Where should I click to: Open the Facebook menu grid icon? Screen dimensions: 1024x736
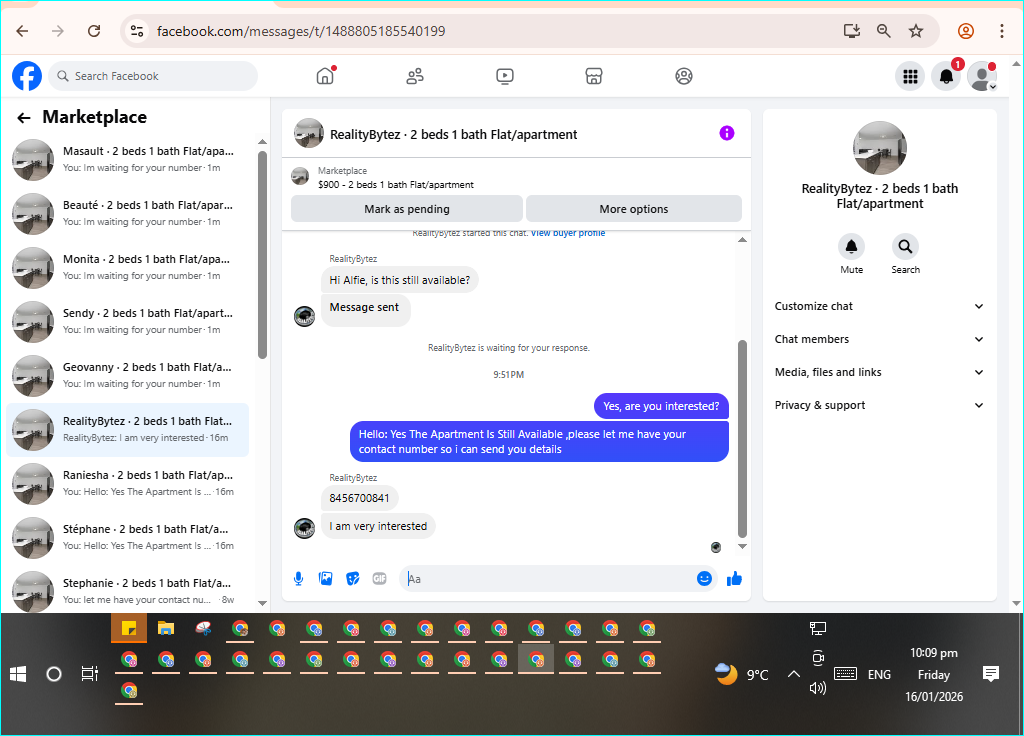(910, 76)
